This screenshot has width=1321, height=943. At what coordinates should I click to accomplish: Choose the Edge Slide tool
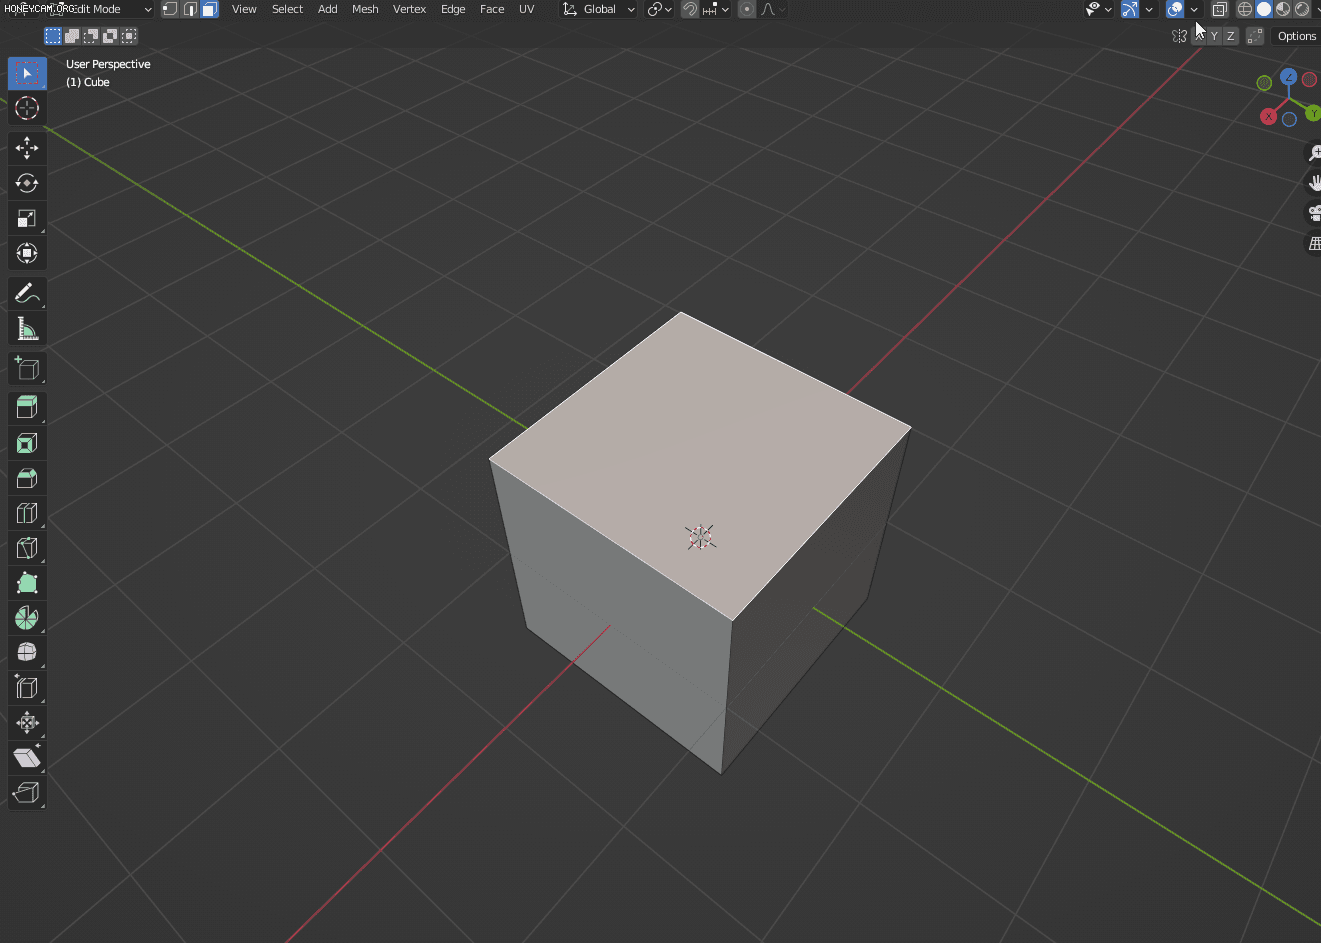(x=27, y=688)
